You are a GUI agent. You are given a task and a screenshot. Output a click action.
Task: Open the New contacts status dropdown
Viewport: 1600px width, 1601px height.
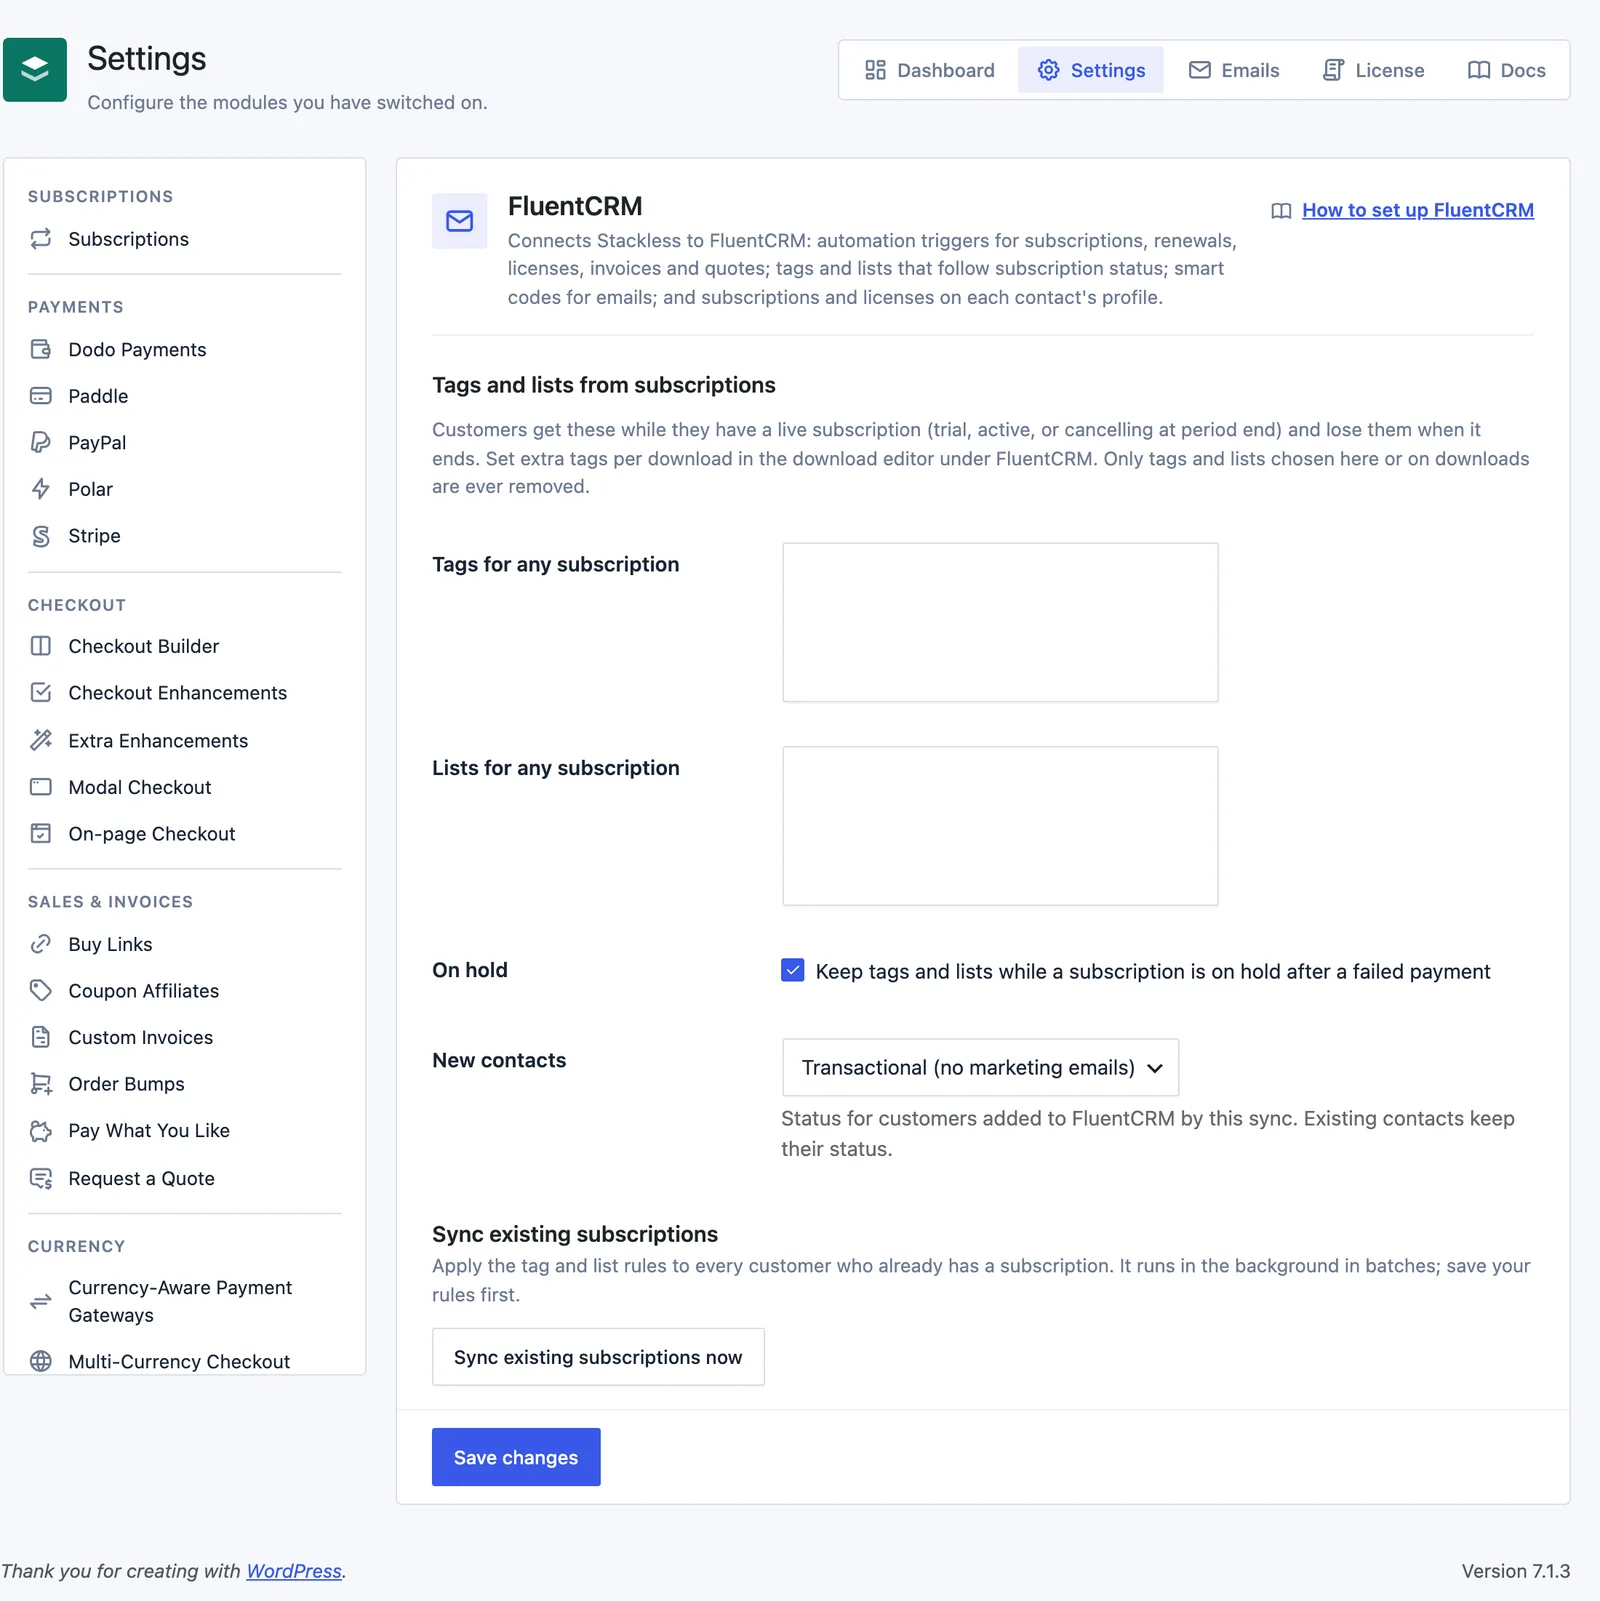click(x=980, y=1067)
